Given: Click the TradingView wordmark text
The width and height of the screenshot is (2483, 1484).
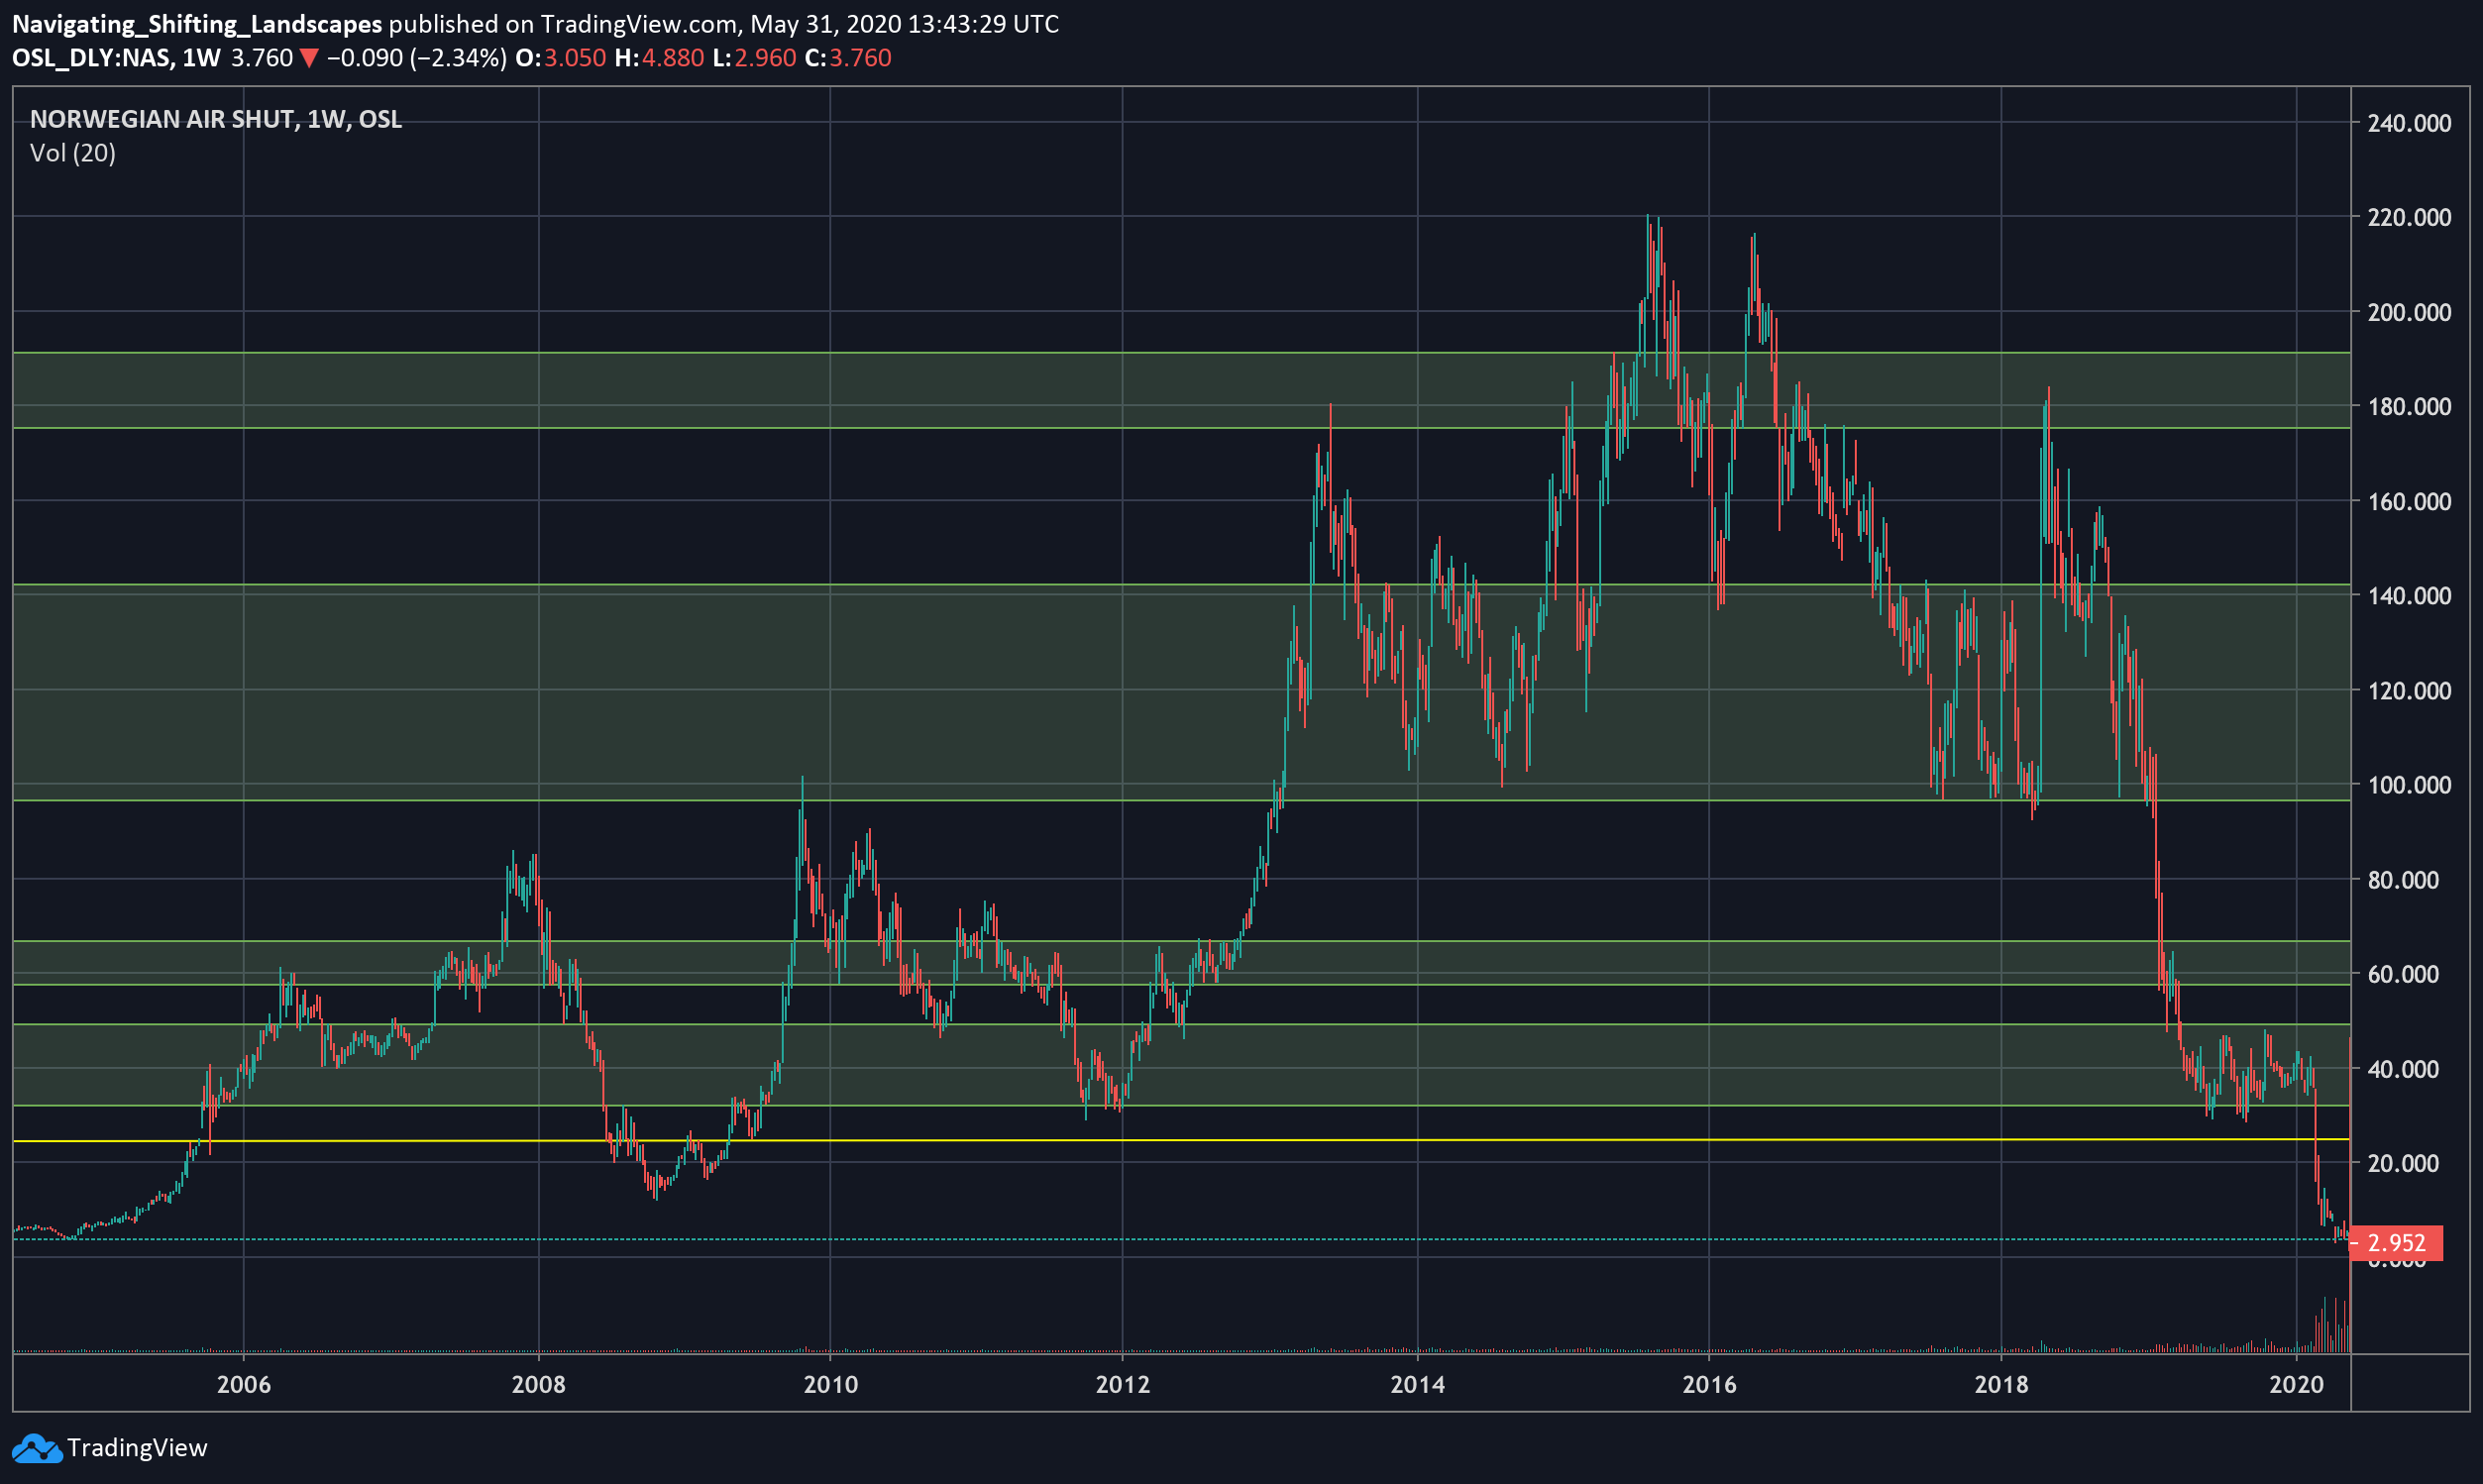Looking at the screenshot, I should click(x=137, y=1448).
